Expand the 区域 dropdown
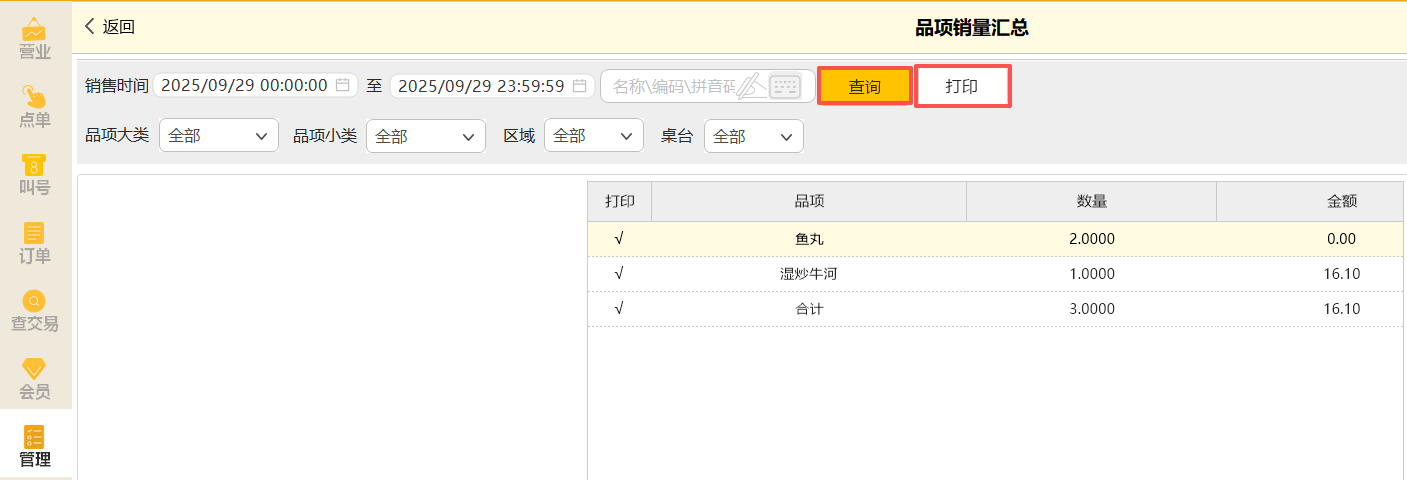The image size is (1407, 480). pyautogui.click(x=593, y=136)
